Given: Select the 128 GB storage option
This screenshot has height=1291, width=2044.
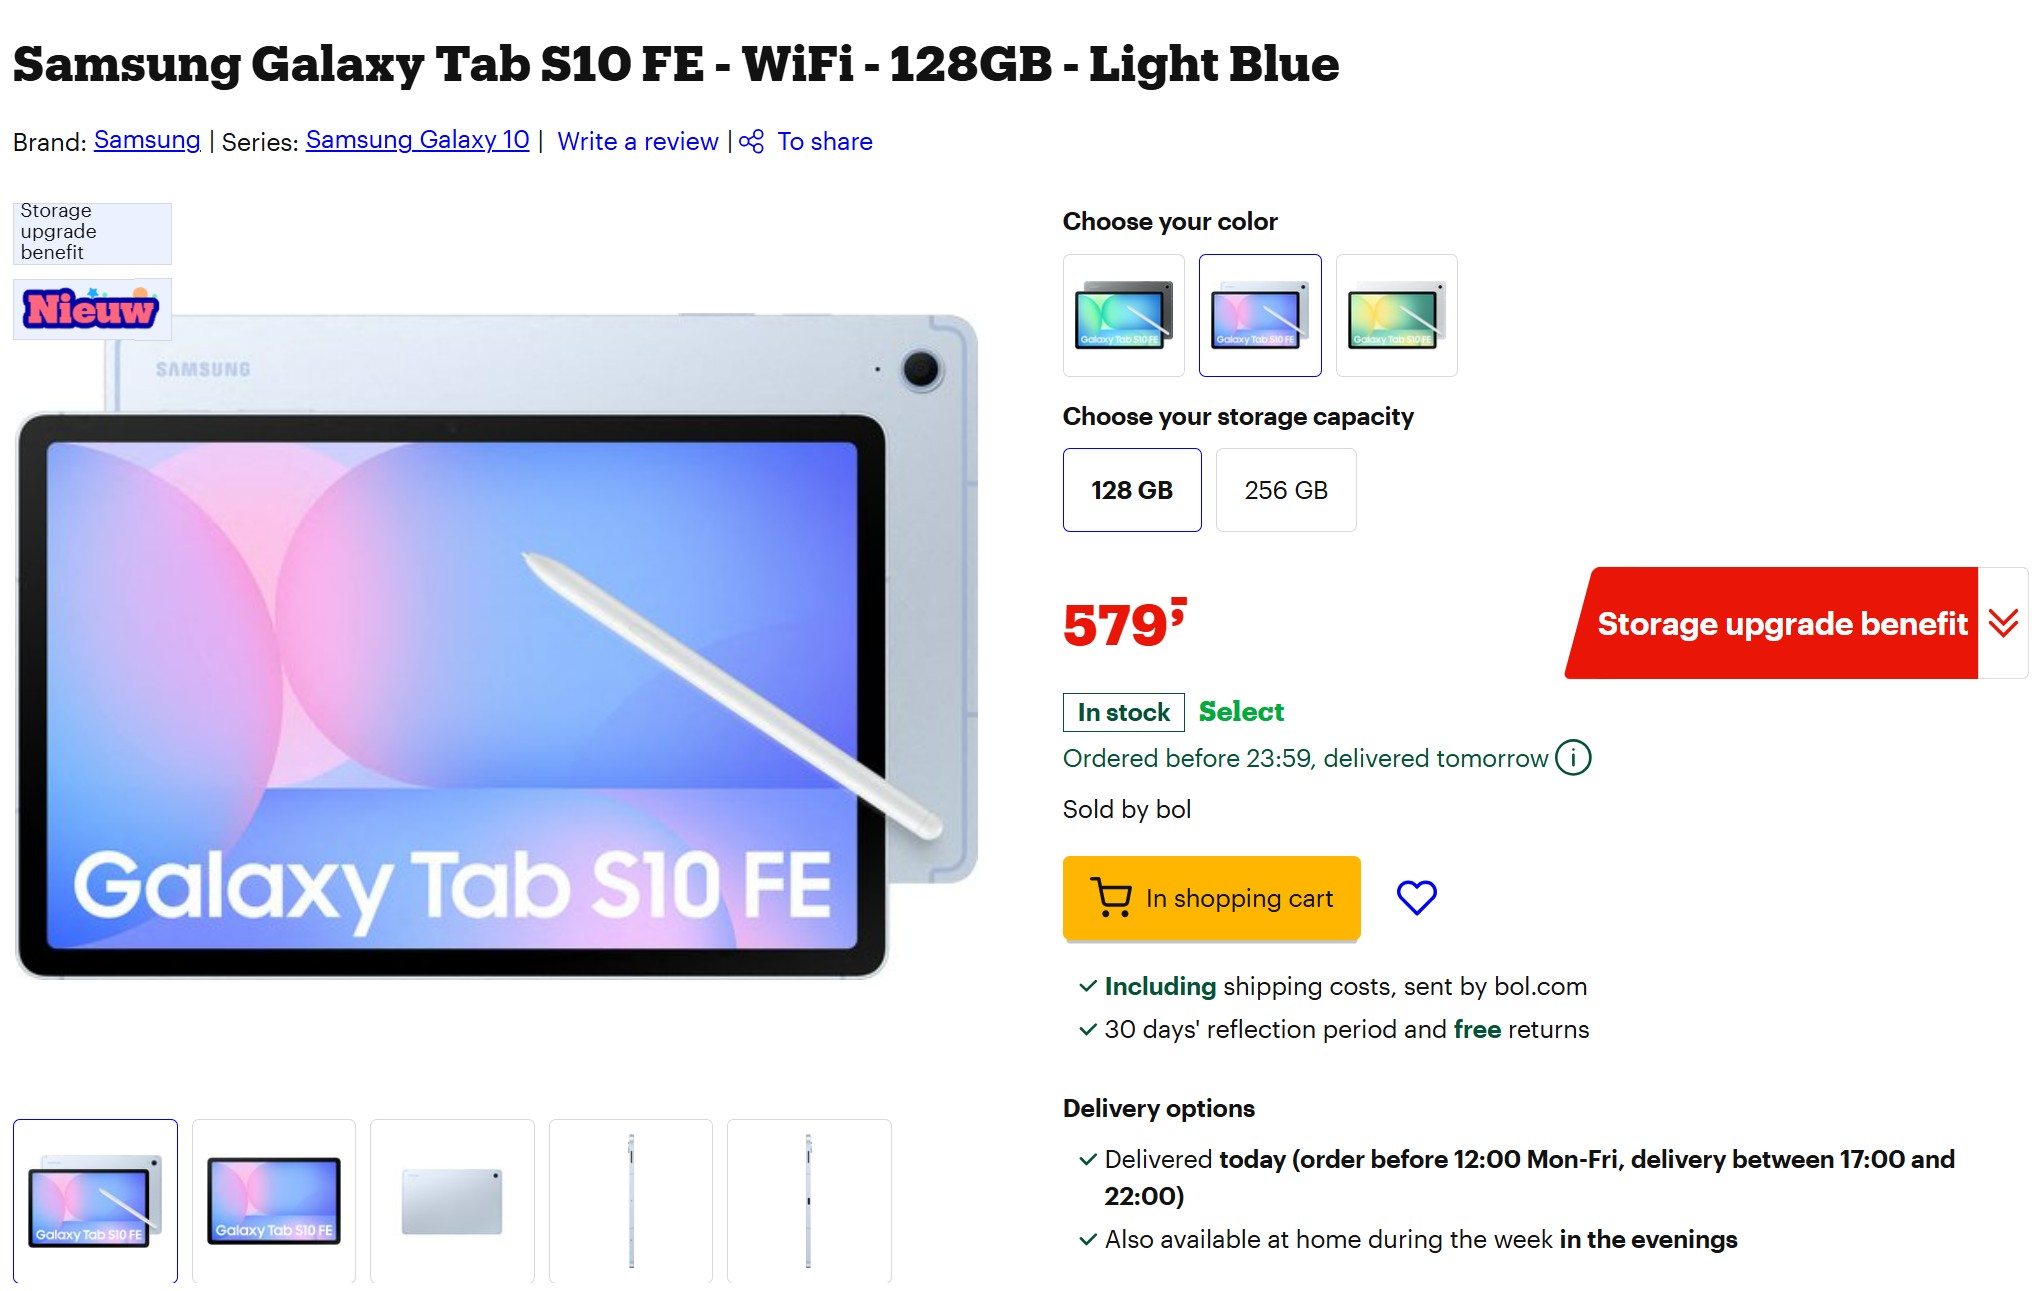Looking at the screenshot, I should [x=1132, y=490].
